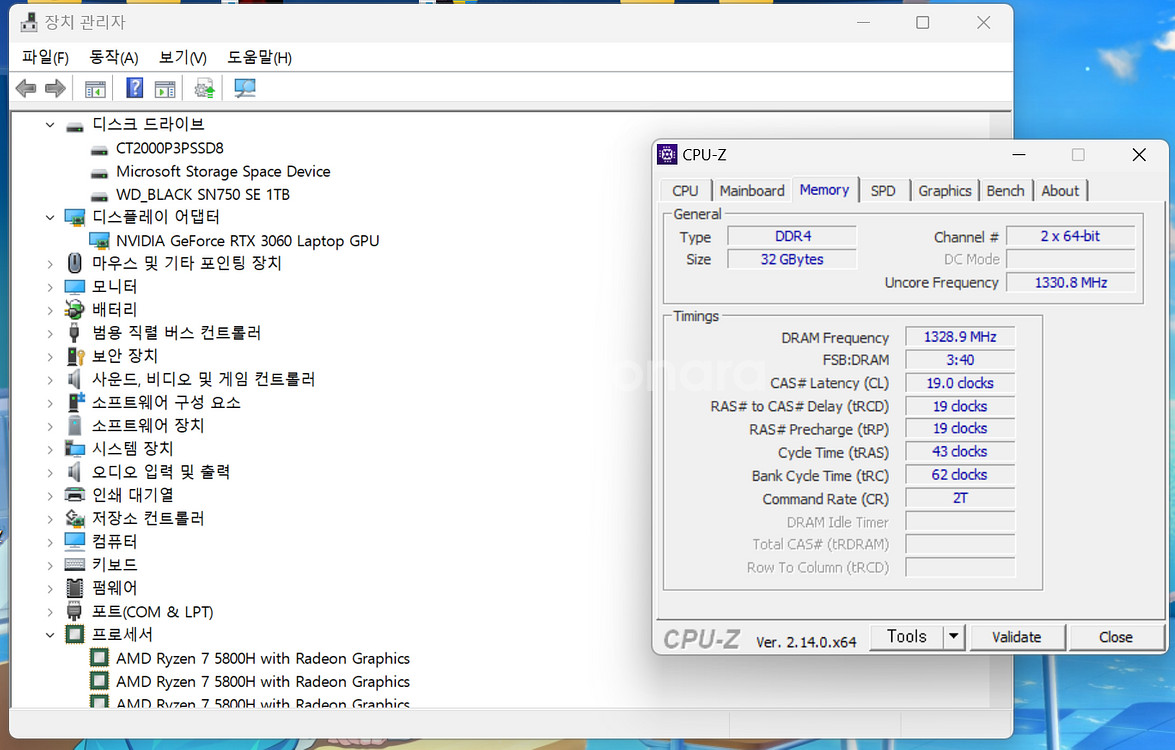This screenshot has height=750, width=1175.
Task: Click the 디스크 드라이브 disk icon
Action: tap(75, 126)
